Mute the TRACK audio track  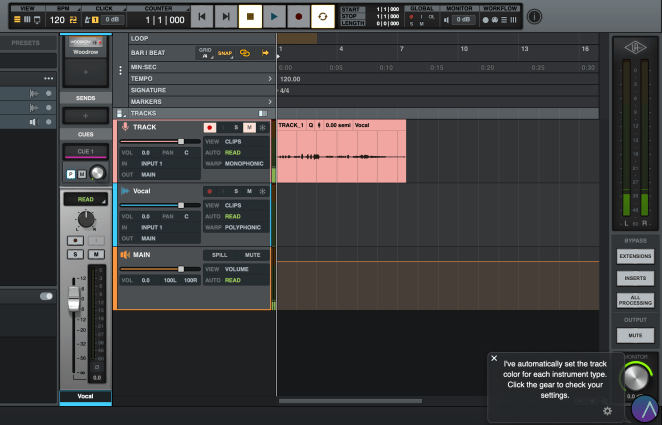(248, 128)
